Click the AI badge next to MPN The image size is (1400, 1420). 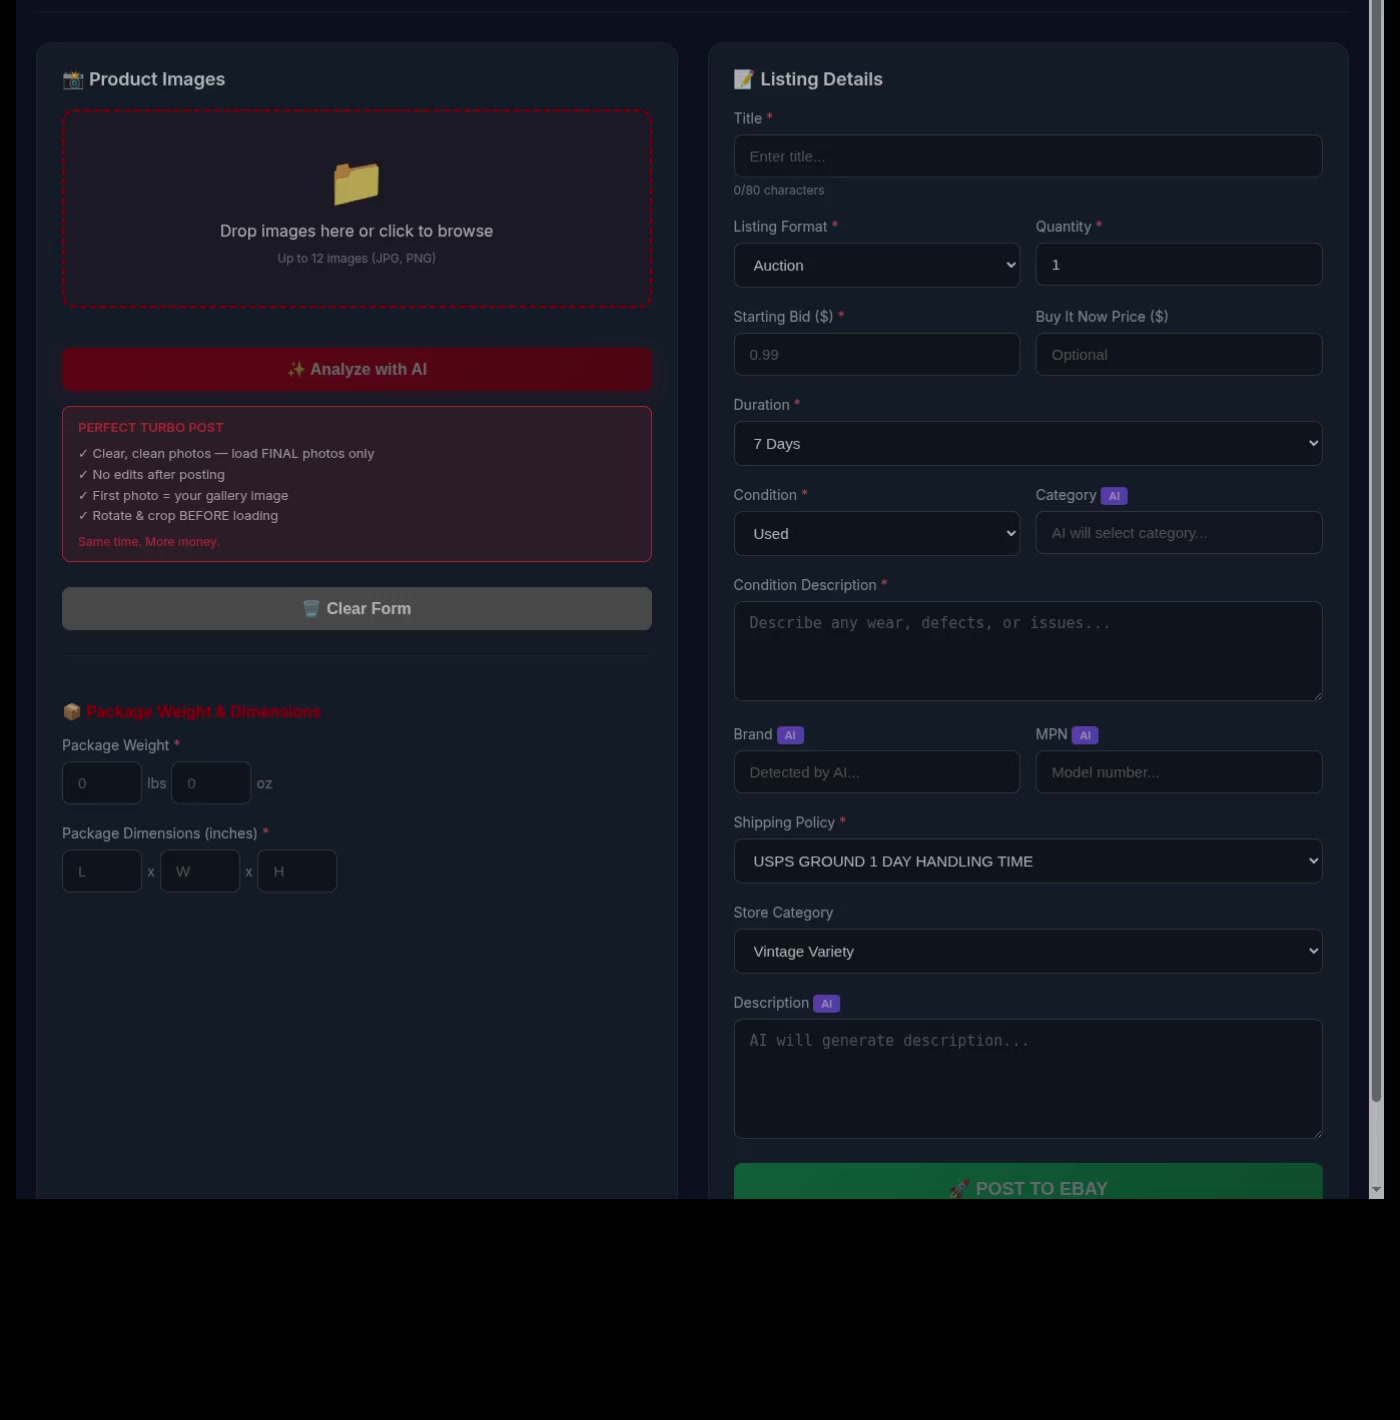[1085, 736]
